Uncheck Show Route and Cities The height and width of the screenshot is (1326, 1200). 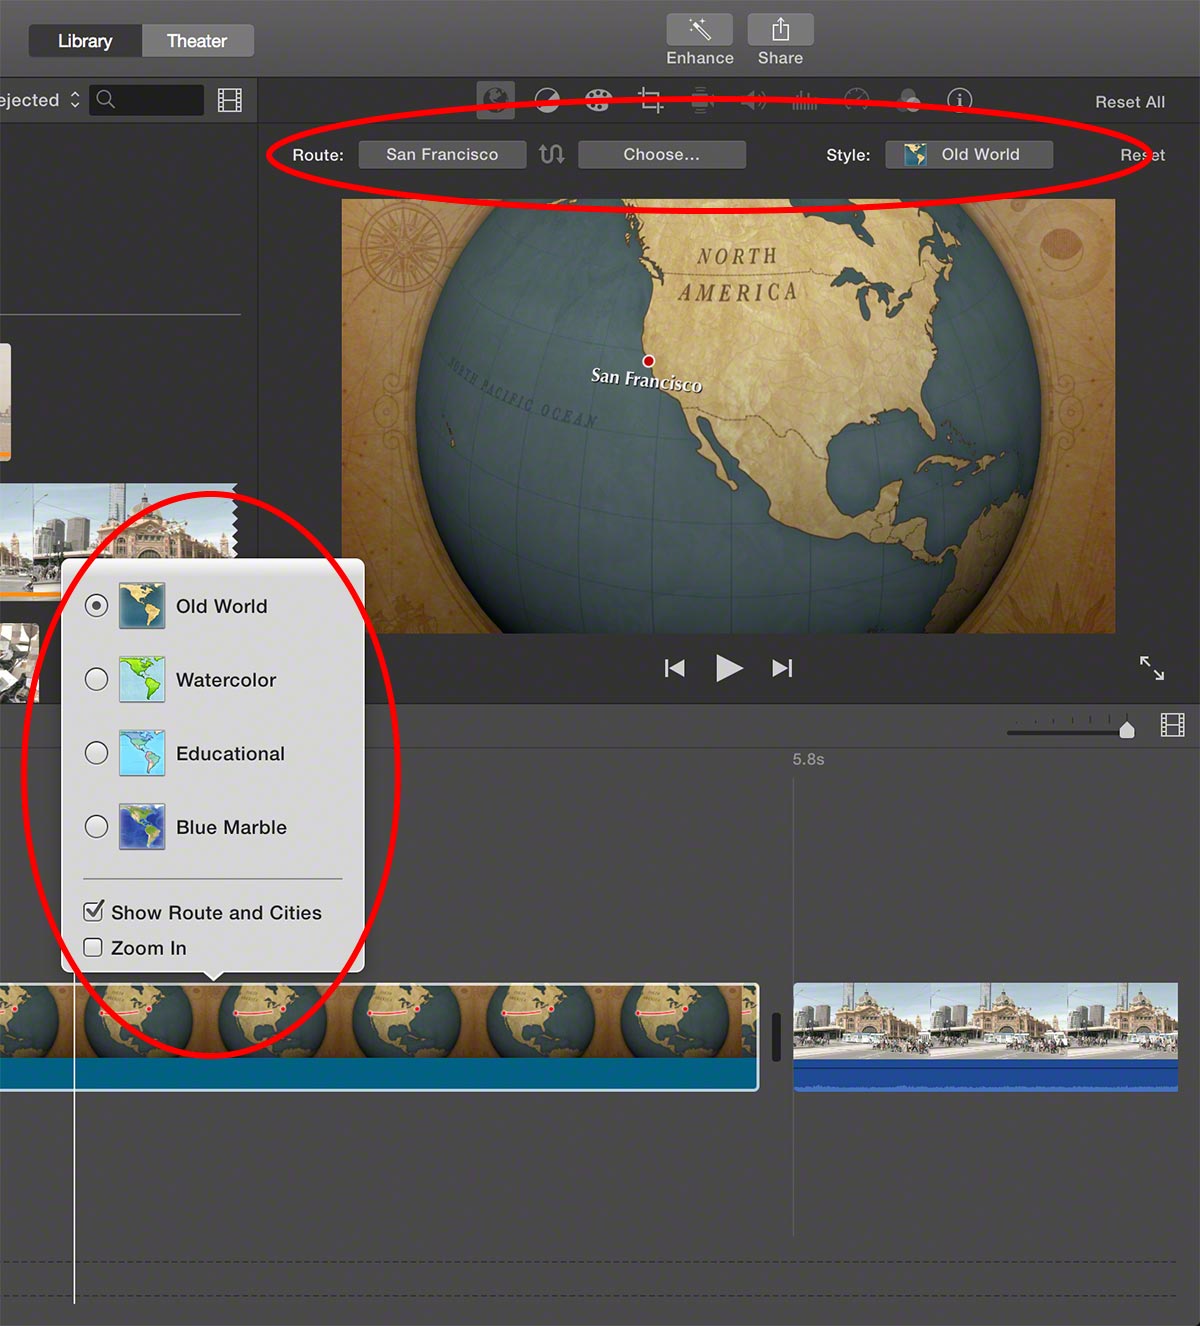pyautogui.click(x=94, y=911)
